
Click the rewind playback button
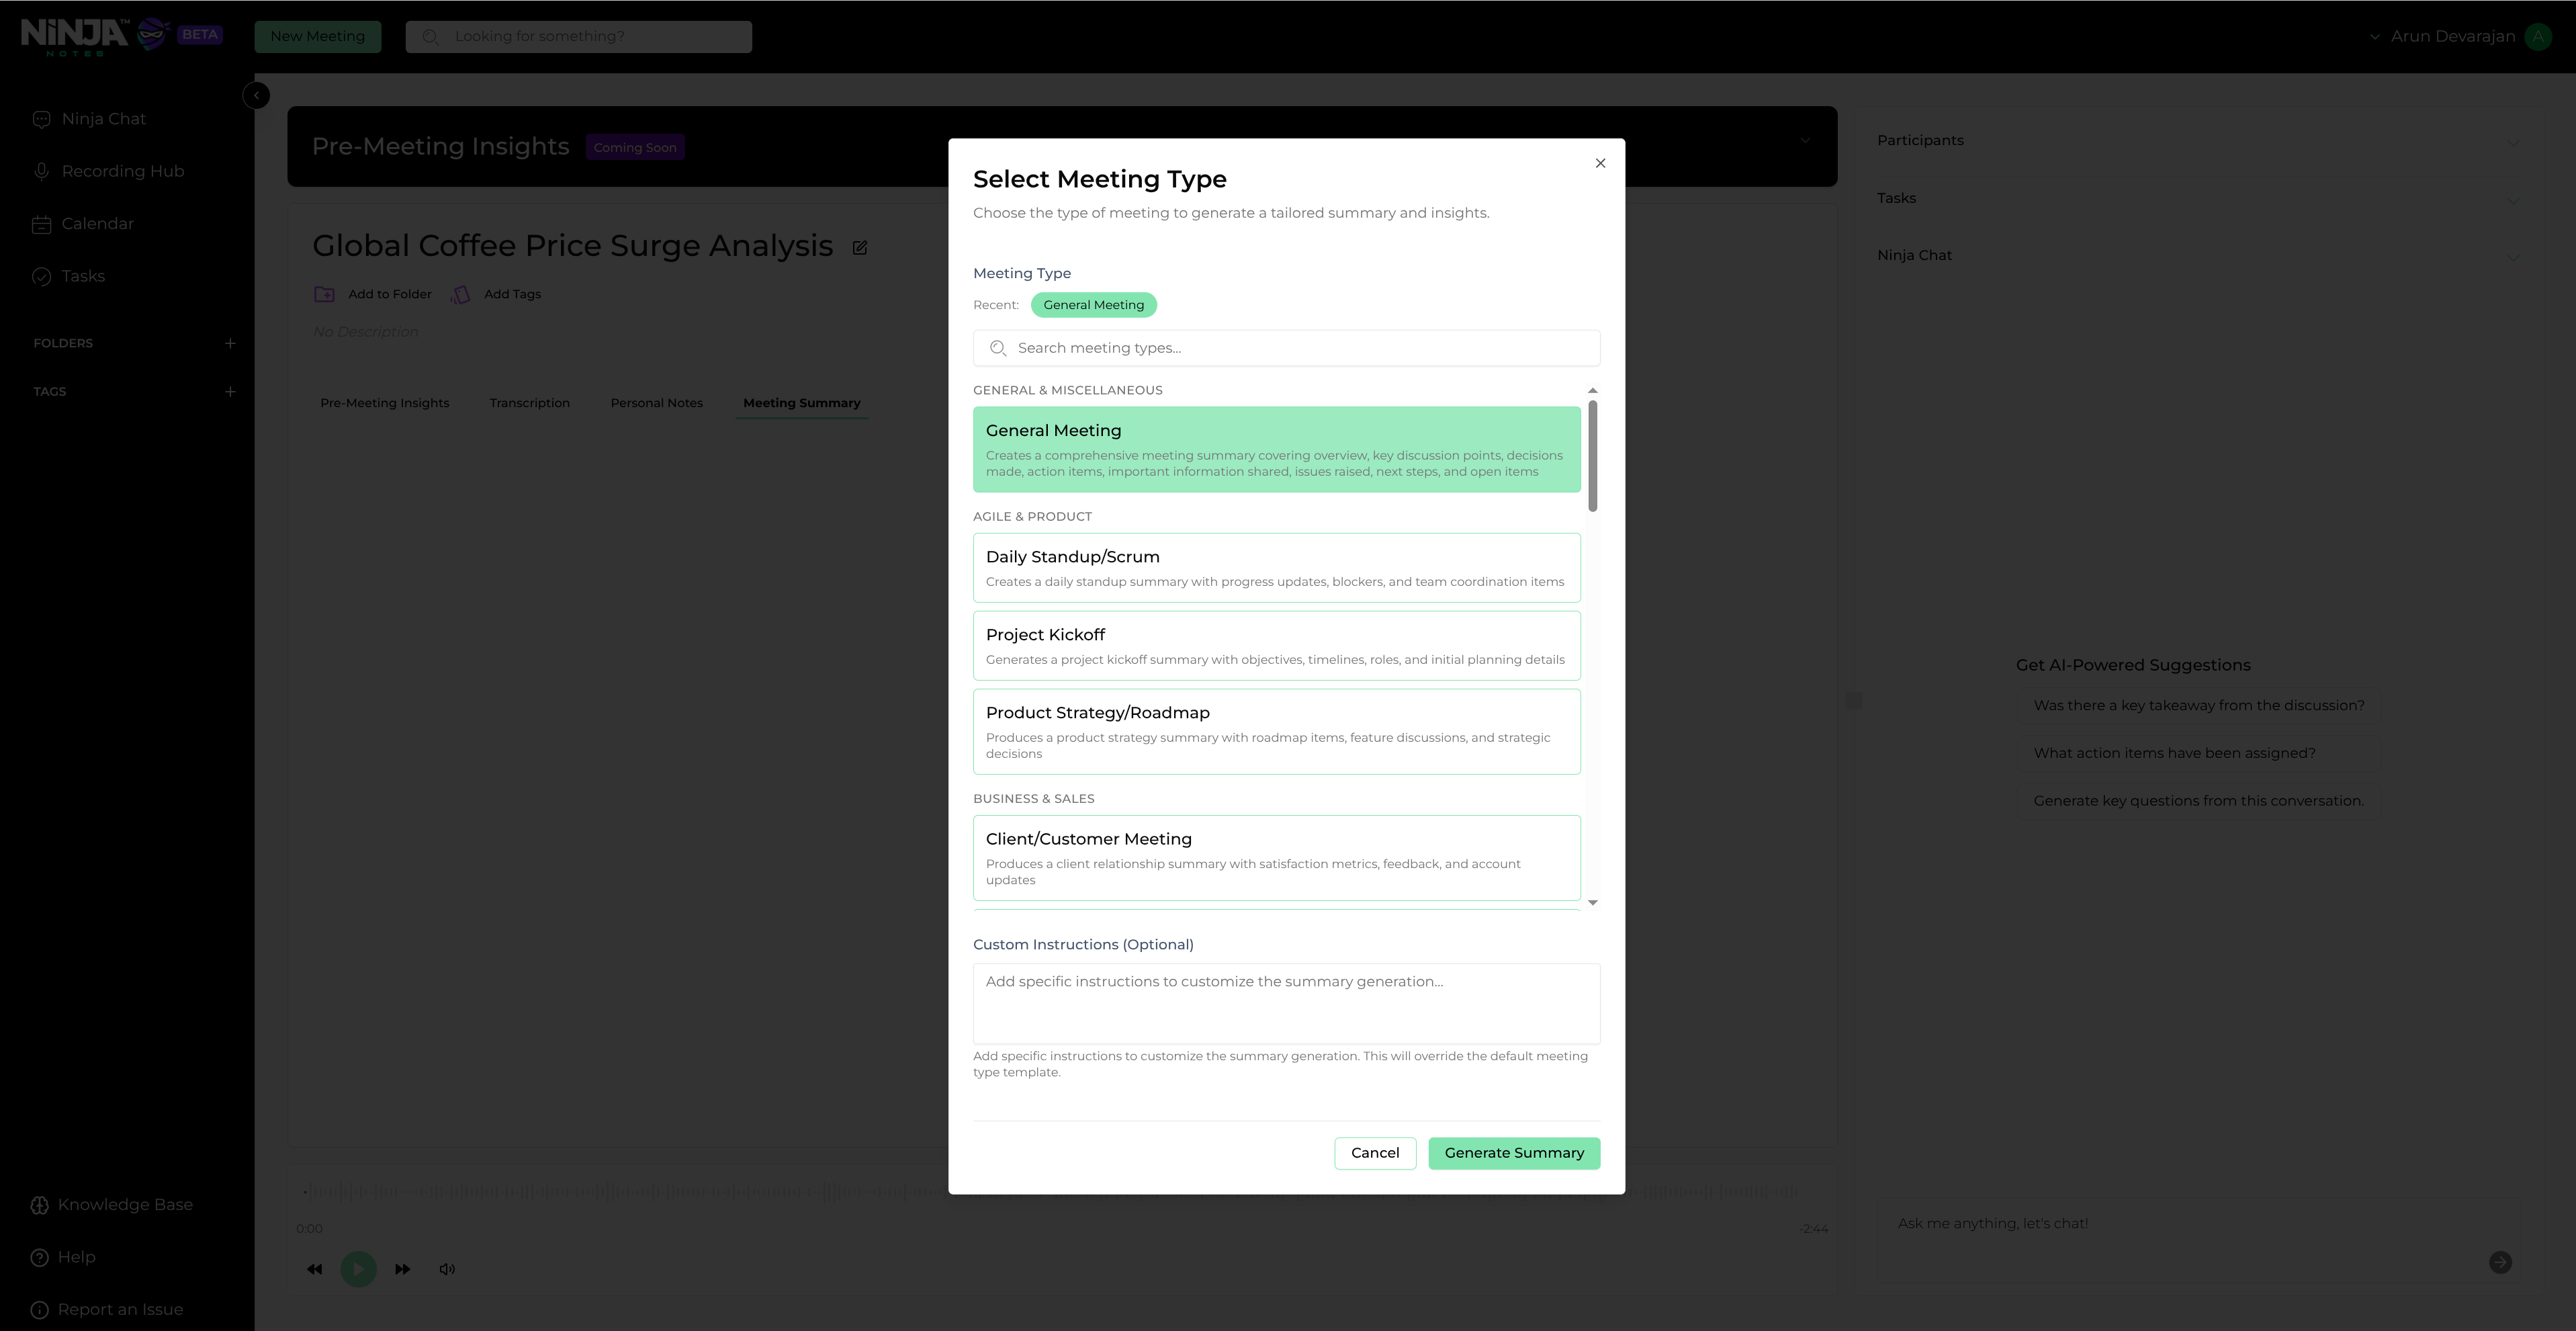tap(314, 1268)
